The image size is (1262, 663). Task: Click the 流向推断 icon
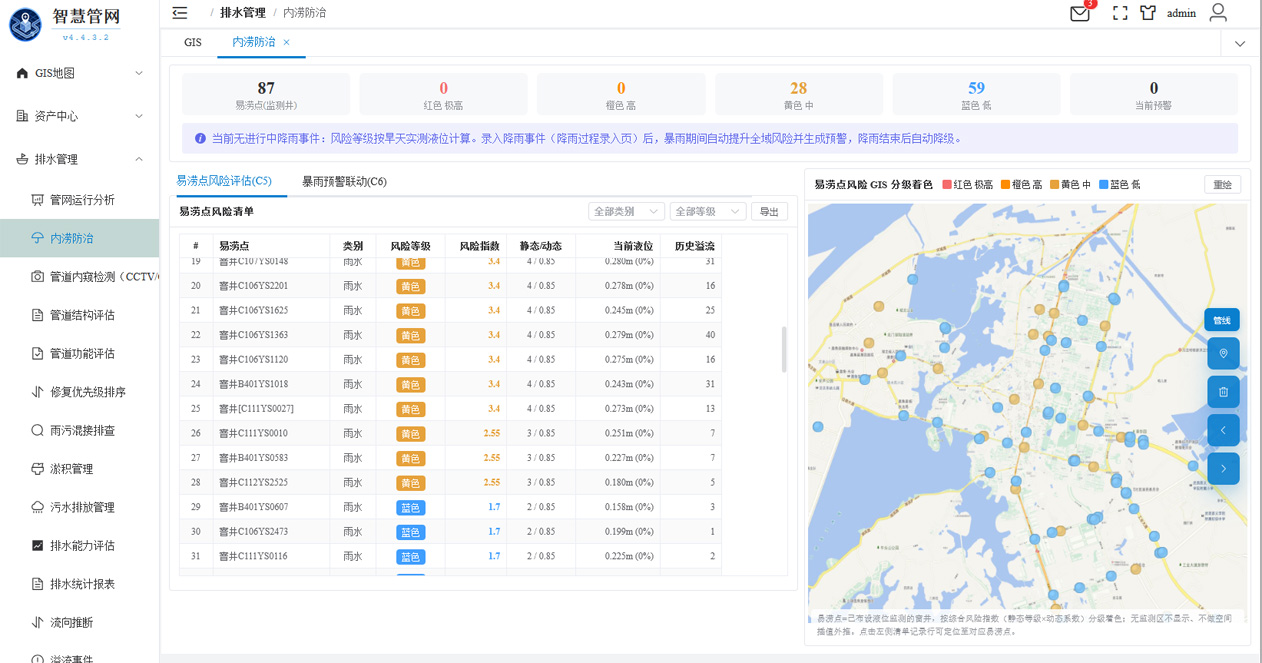pos(38,622)
